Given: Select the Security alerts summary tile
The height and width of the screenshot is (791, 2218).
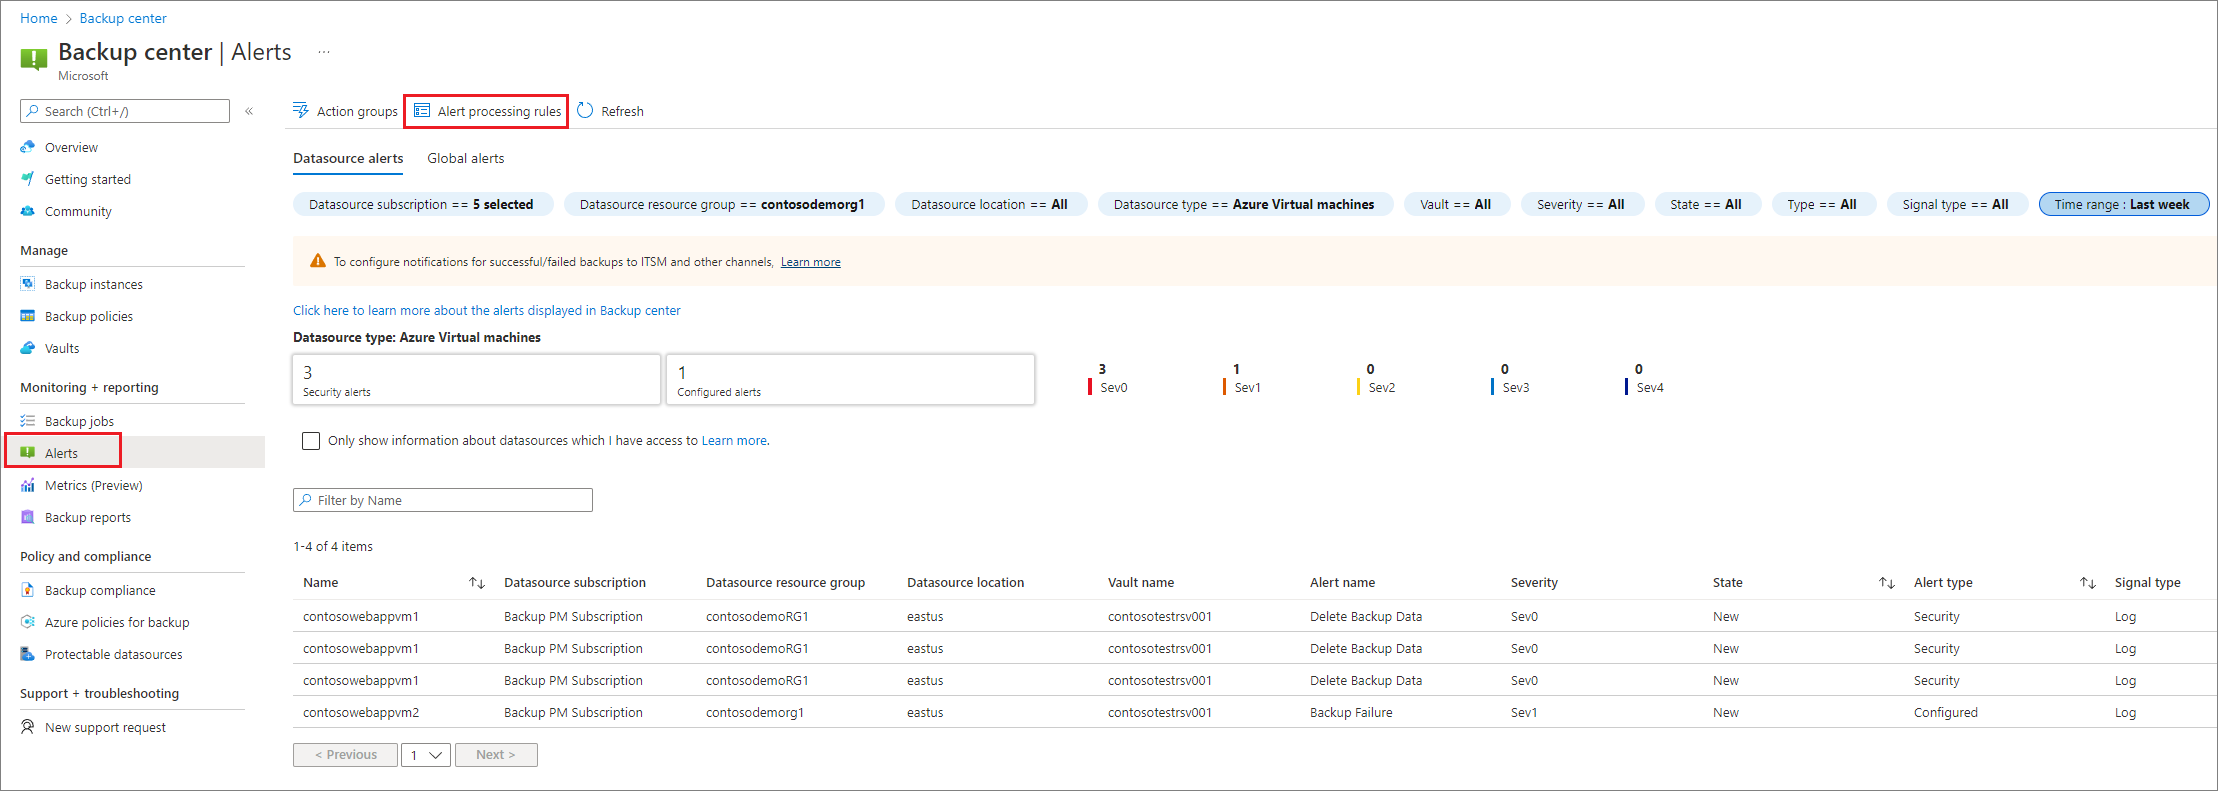Looking at the screenshot, I should [x=476, y=380].
